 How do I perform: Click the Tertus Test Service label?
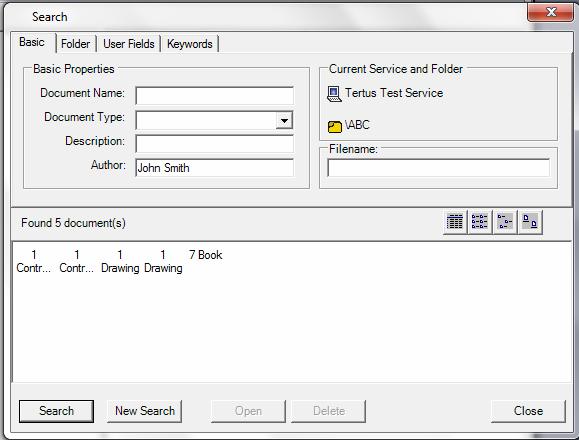394,93
